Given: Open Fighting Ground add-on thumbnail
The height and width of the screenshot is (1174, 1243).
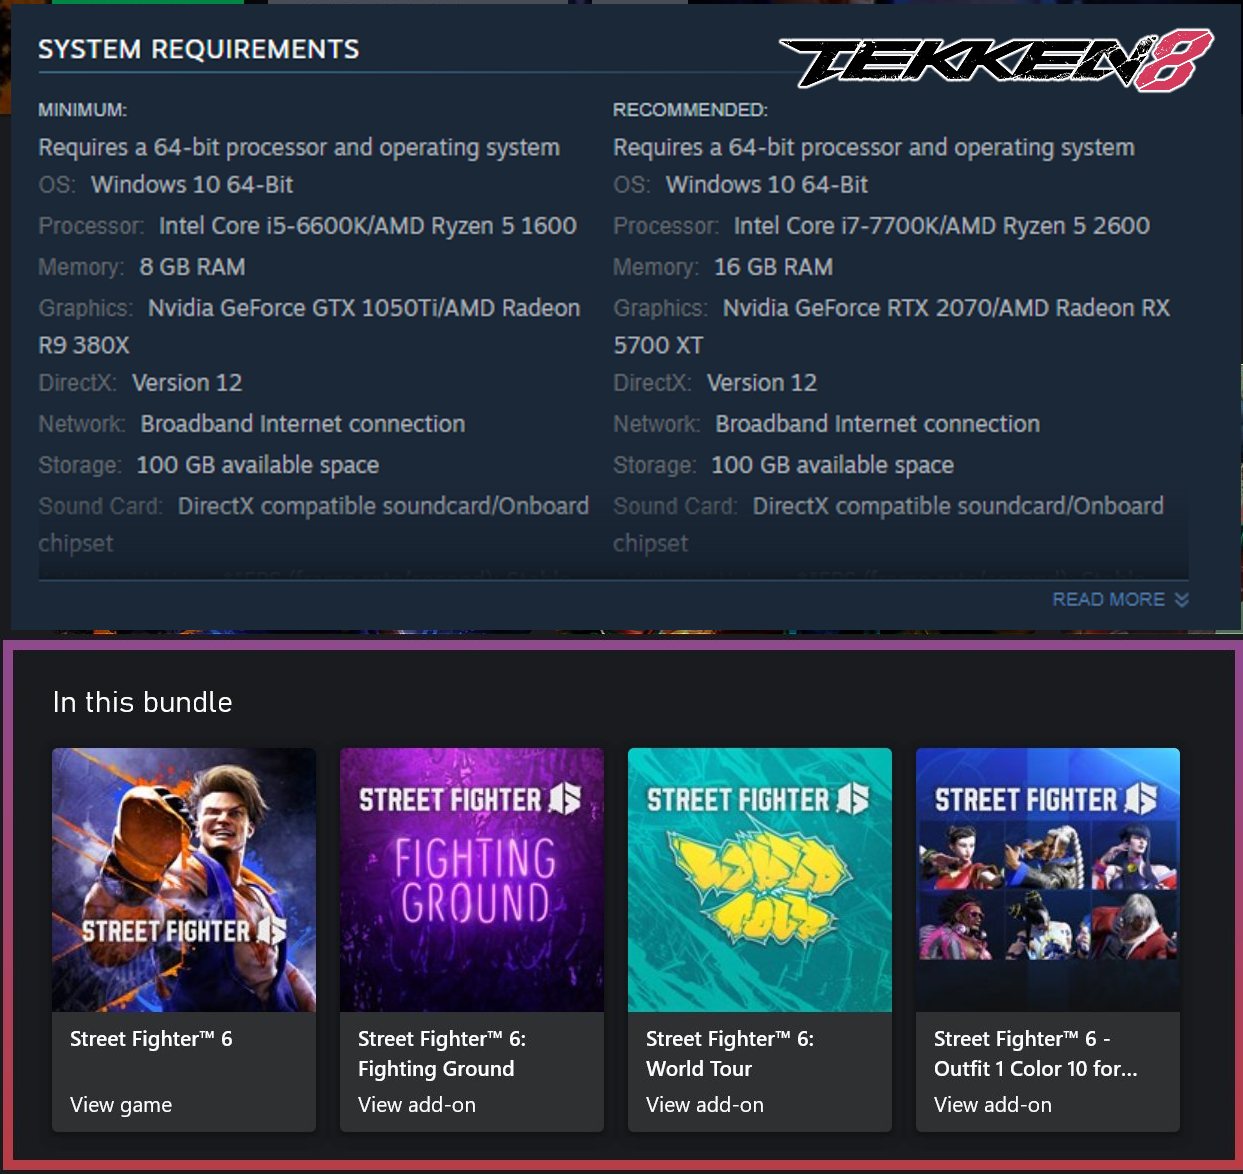Looking at the screenshot, I should [x=472, y=880].
